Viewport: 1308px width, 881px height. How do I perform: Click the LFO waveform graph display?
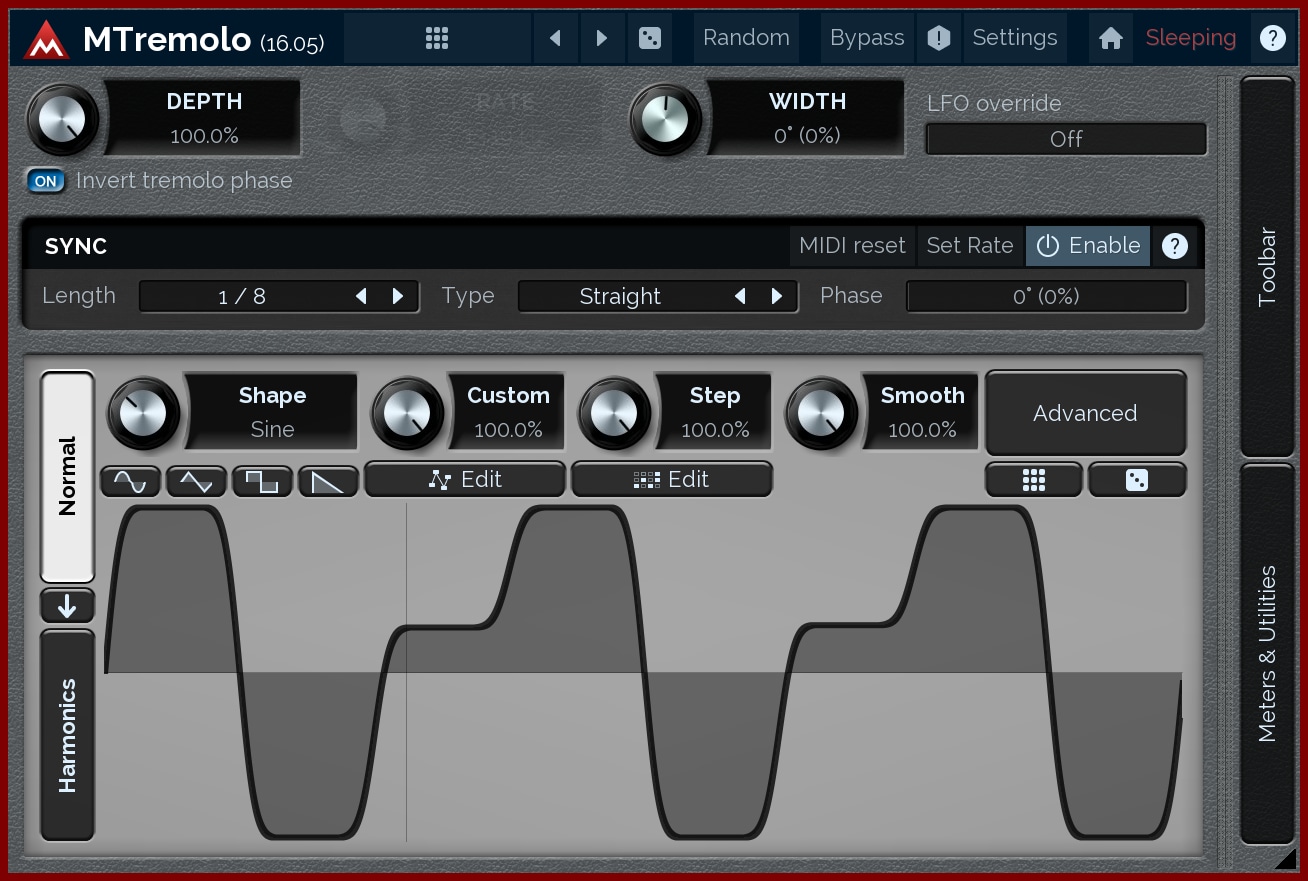[643, 672]
